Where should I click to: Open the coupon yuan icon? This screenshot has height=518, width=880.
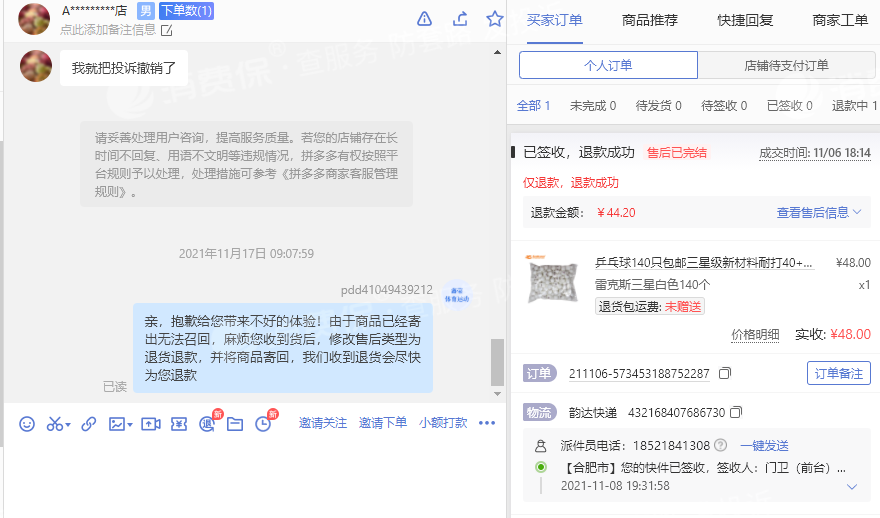tap(179, 424)
